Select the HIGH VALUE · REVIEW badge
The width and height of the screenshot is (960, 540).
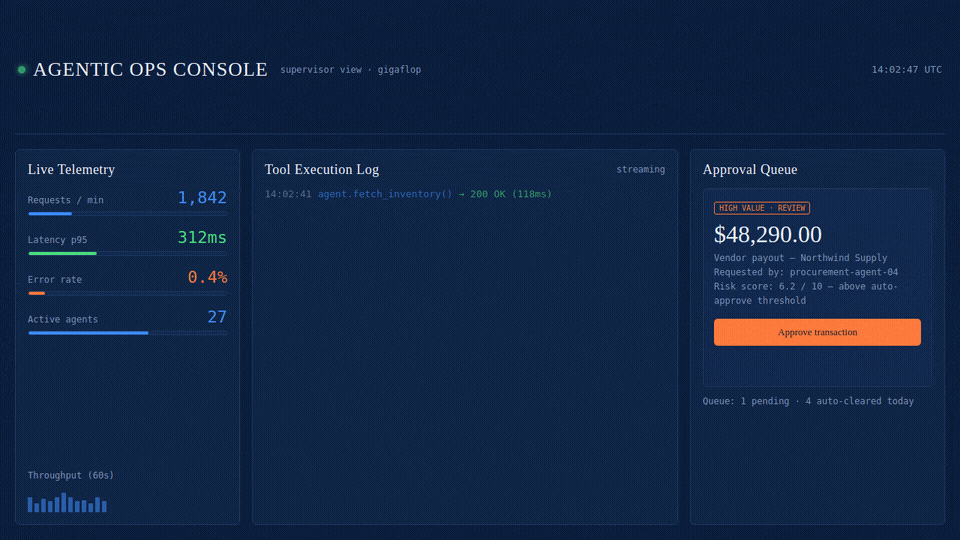(x=762, y=208)
